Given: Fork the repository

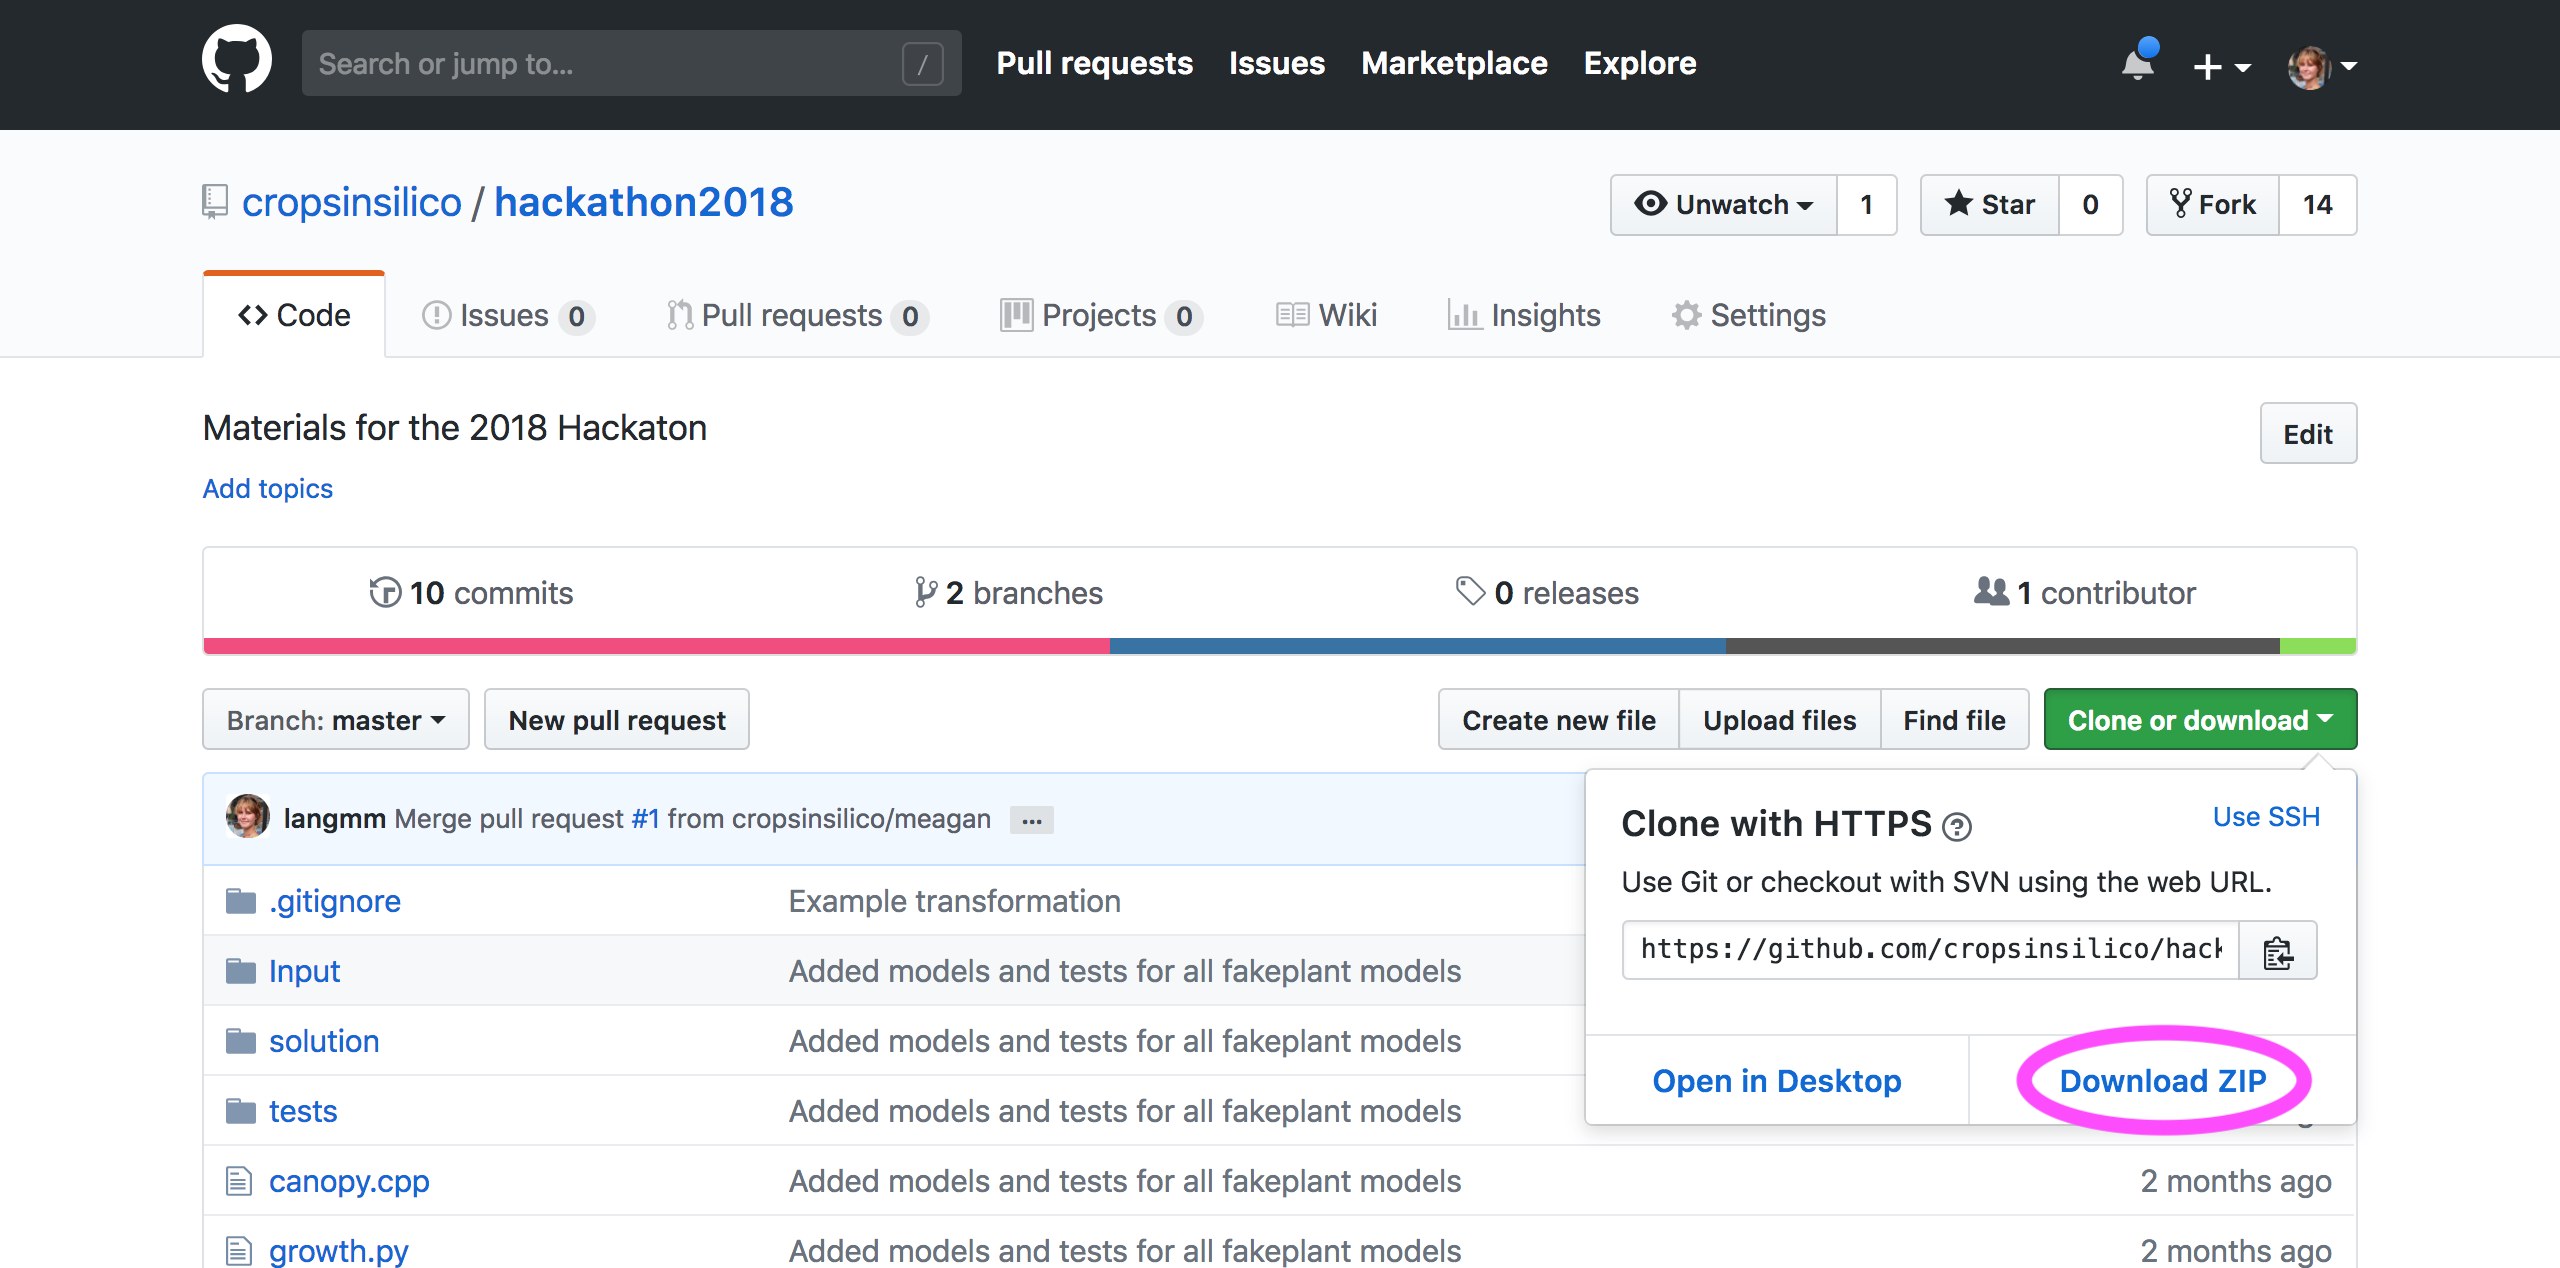Looking at the screenshot, I should coord(2213,205).
